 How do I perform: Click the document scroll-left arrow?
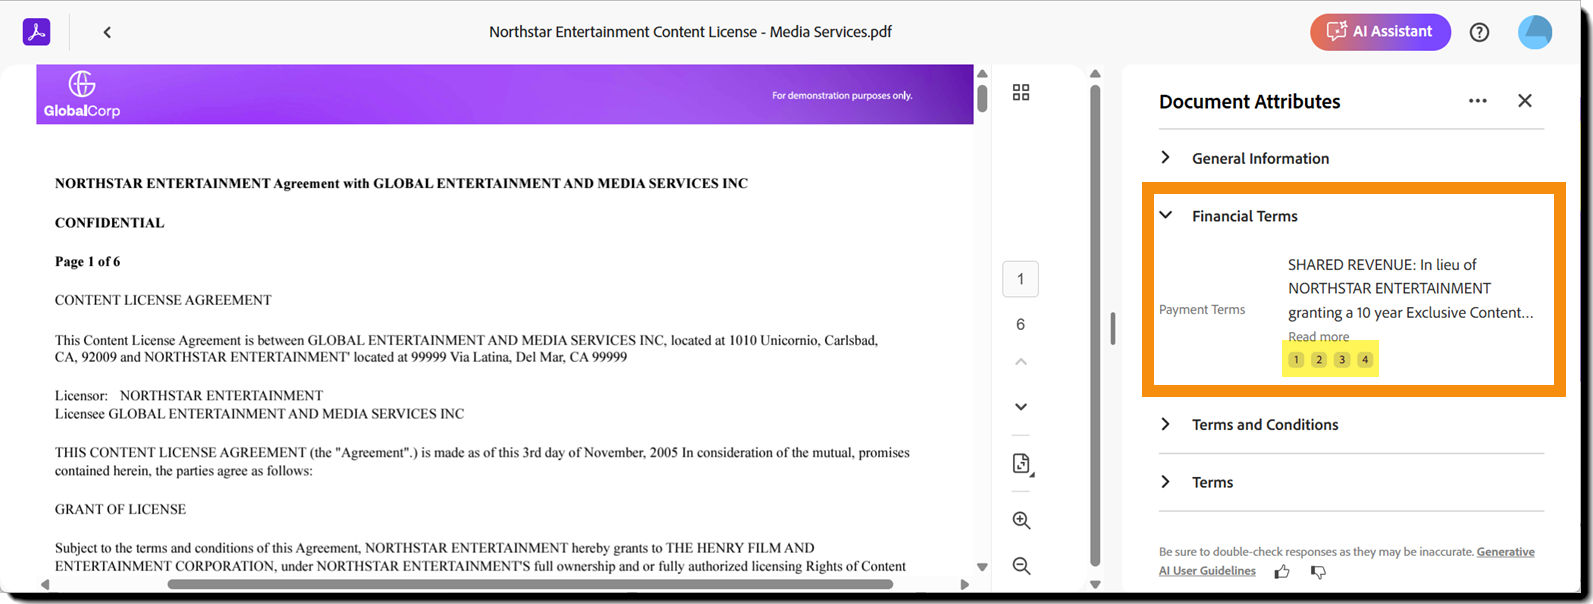(45, 584)
